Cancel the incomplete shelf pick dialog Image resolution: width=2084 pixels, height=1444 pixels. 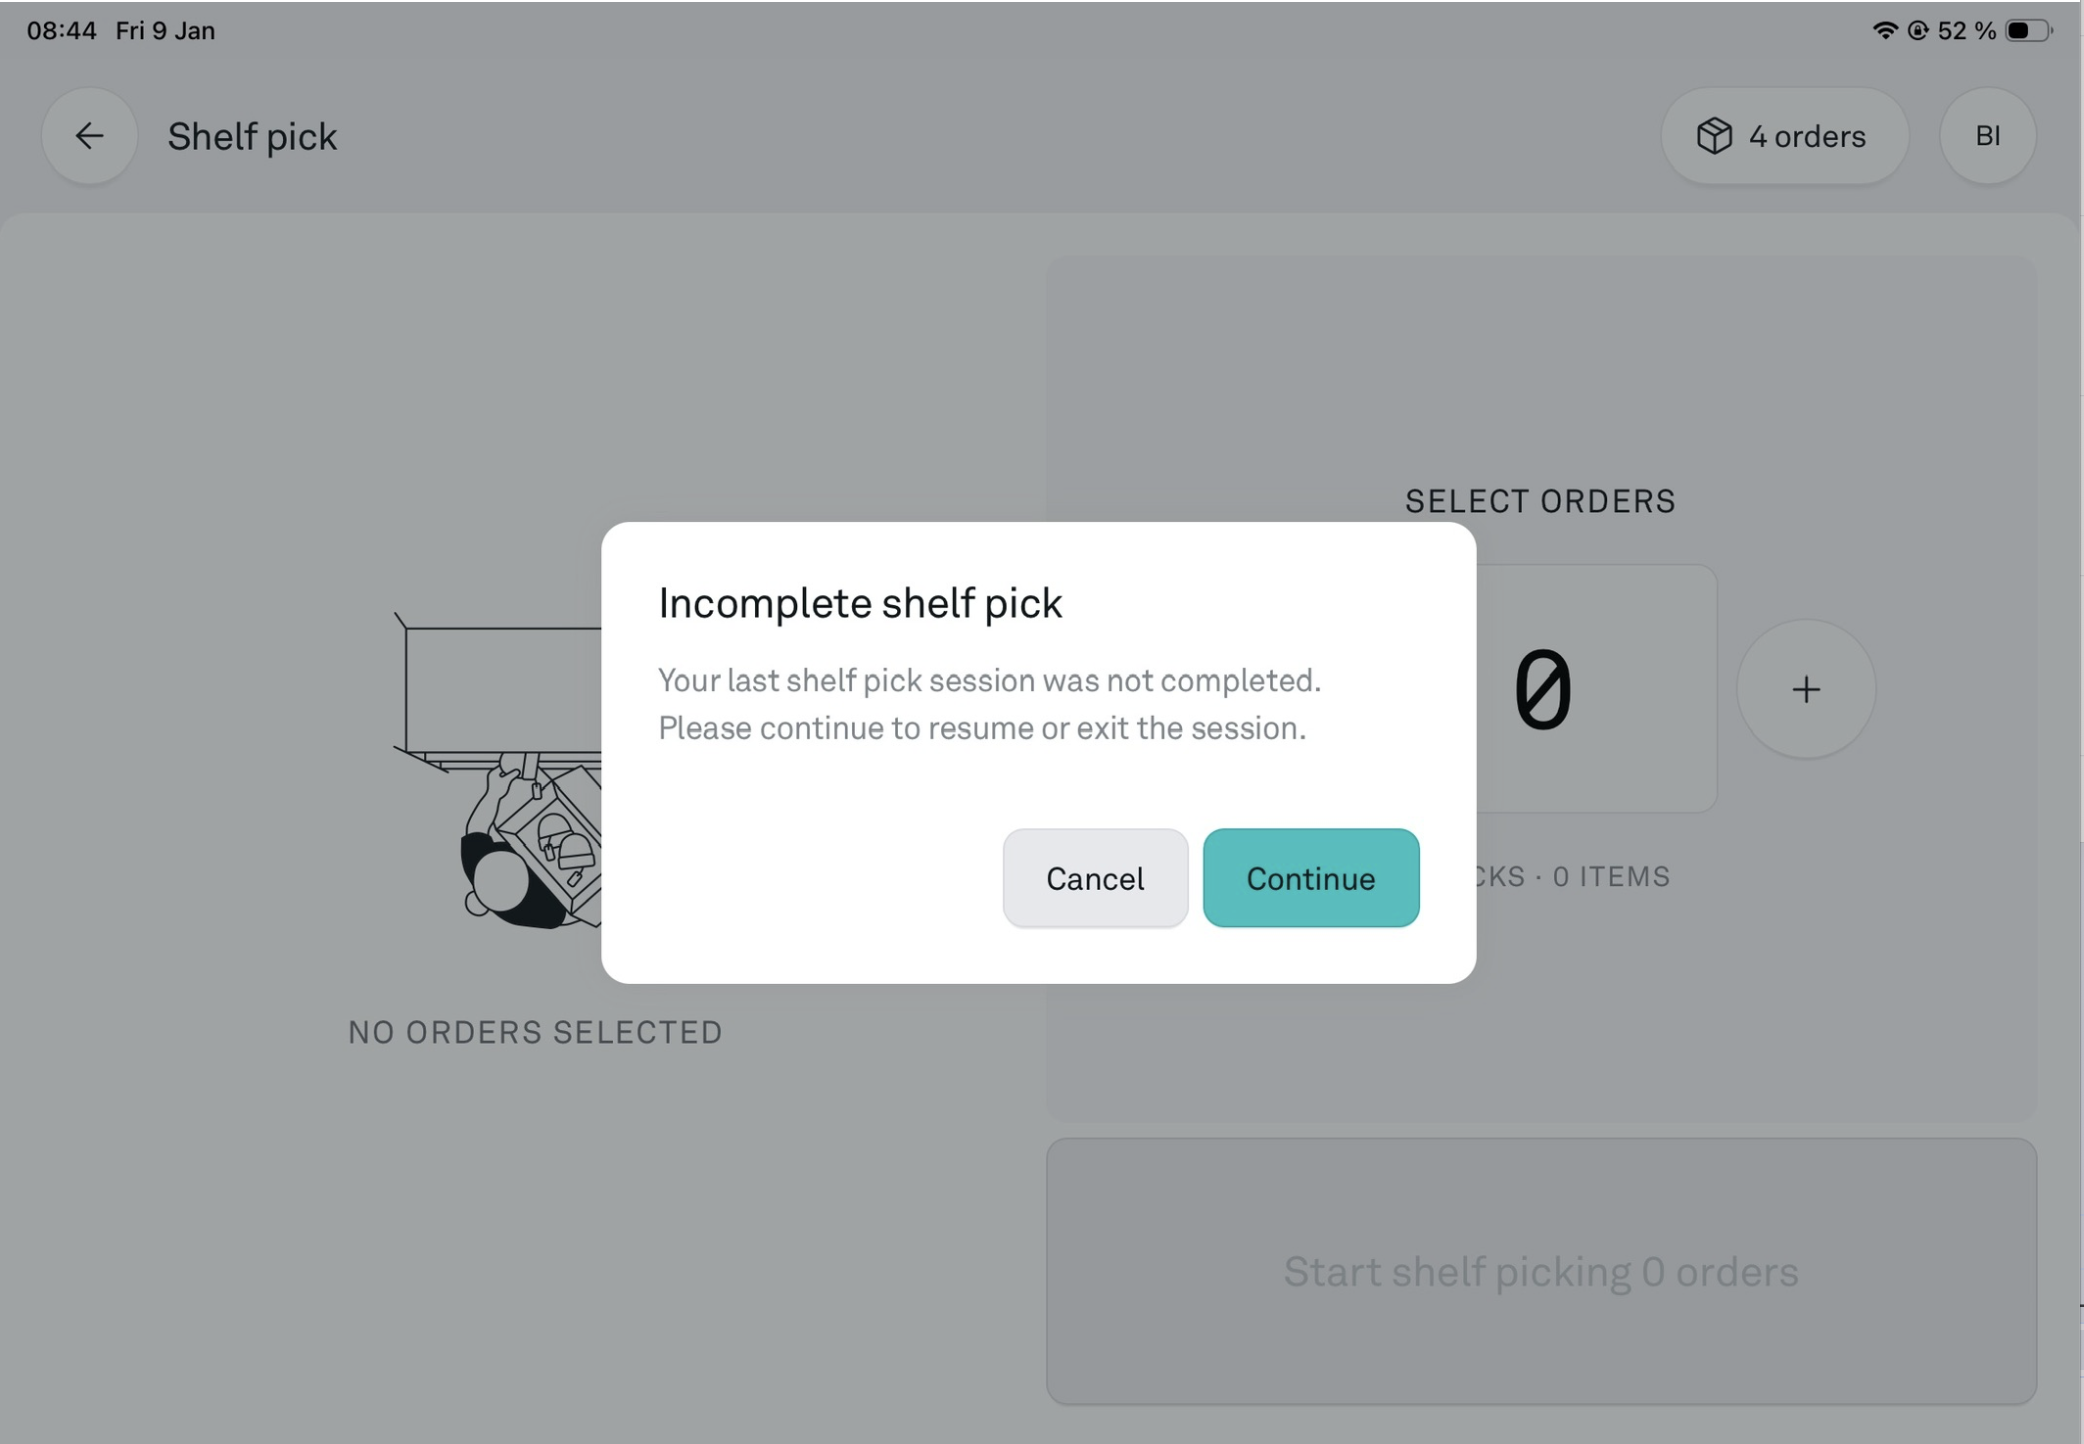click(1094, 878)
